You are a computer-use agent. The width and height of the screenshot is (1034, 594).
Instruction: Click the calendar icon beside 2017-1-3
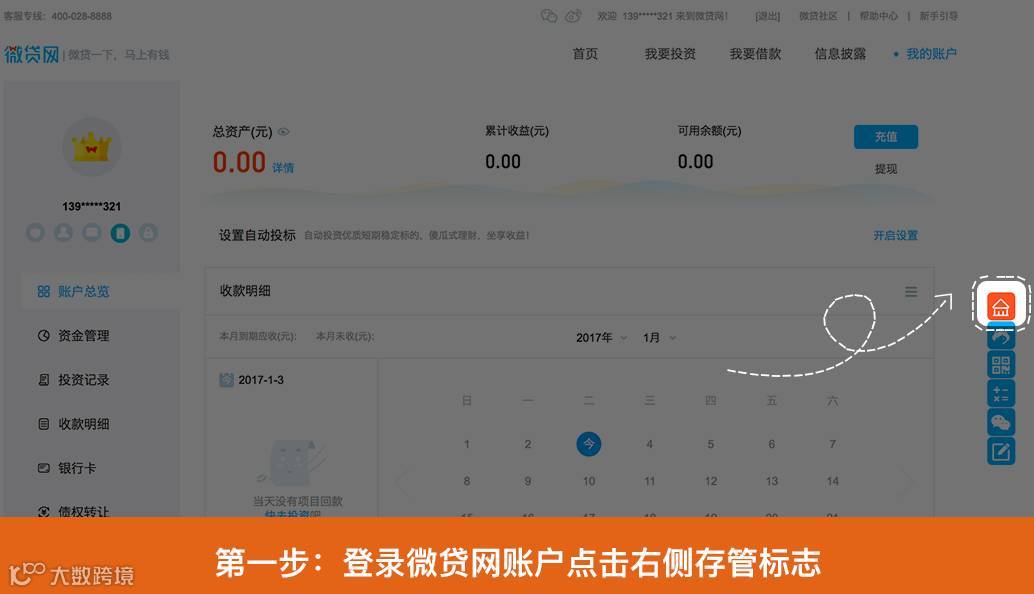(226, 380)
